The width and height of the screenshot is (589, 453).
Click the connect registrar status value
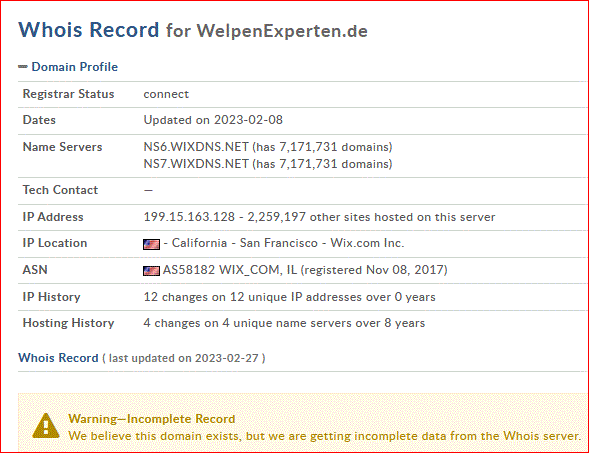[166, 94]
